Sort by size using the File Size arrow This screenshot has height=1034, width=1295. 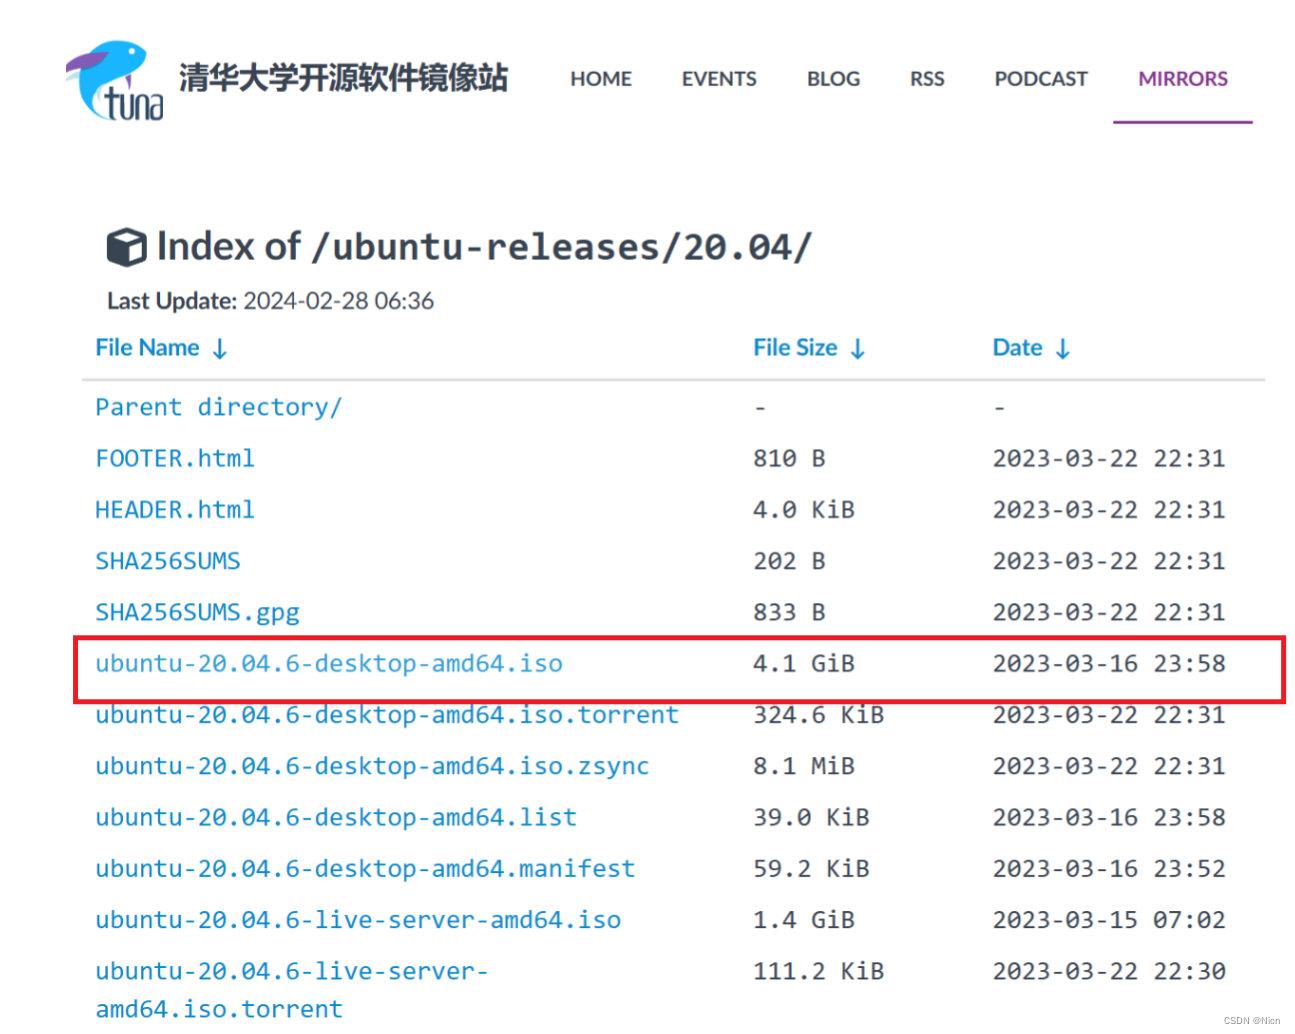(x=857, y=349)
